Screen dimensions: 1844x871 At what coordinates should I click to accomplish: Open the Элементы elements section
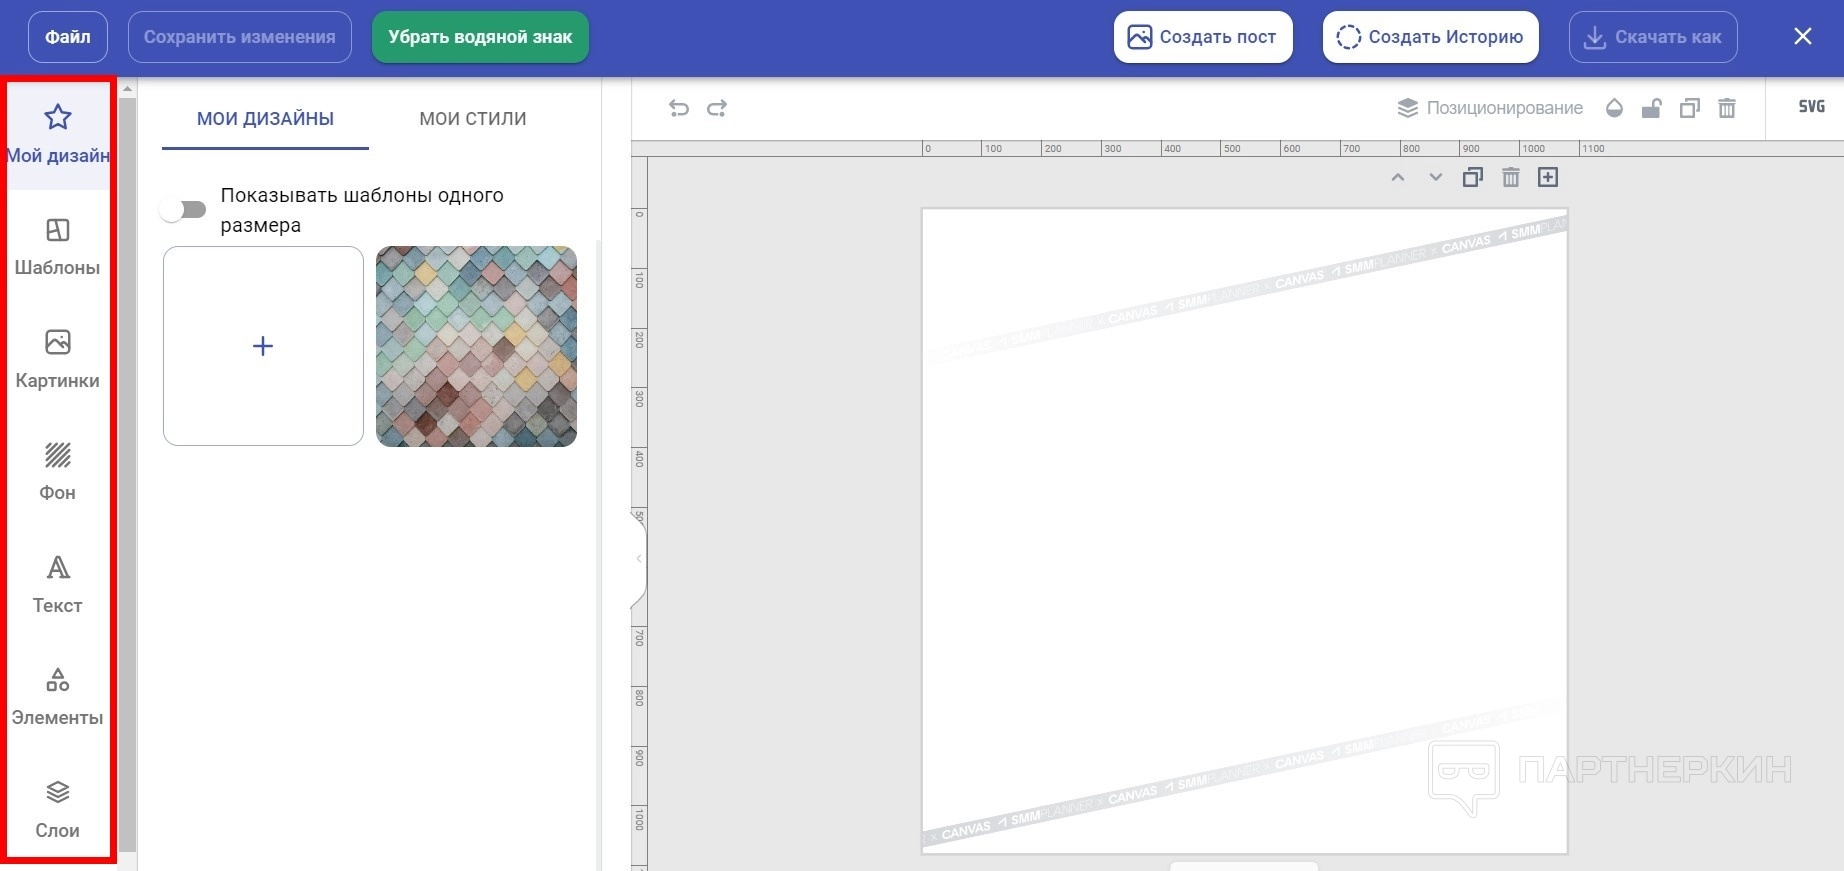pos(58,697)
